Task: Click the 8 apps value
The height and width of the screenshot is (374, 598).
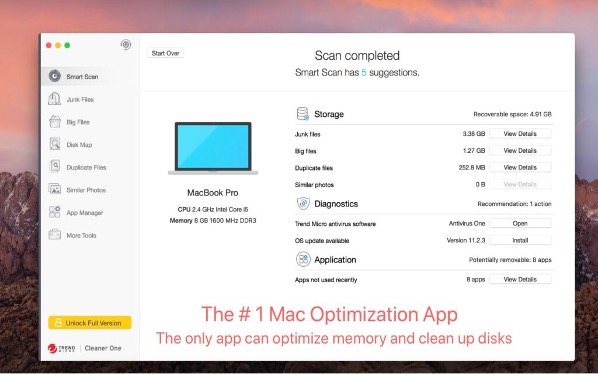Action: [476, 279]
